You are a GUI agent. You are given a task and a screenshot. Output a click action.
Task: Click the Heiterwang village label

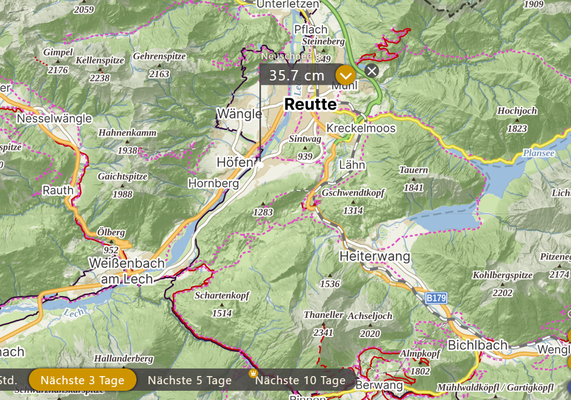coord(375,256)
